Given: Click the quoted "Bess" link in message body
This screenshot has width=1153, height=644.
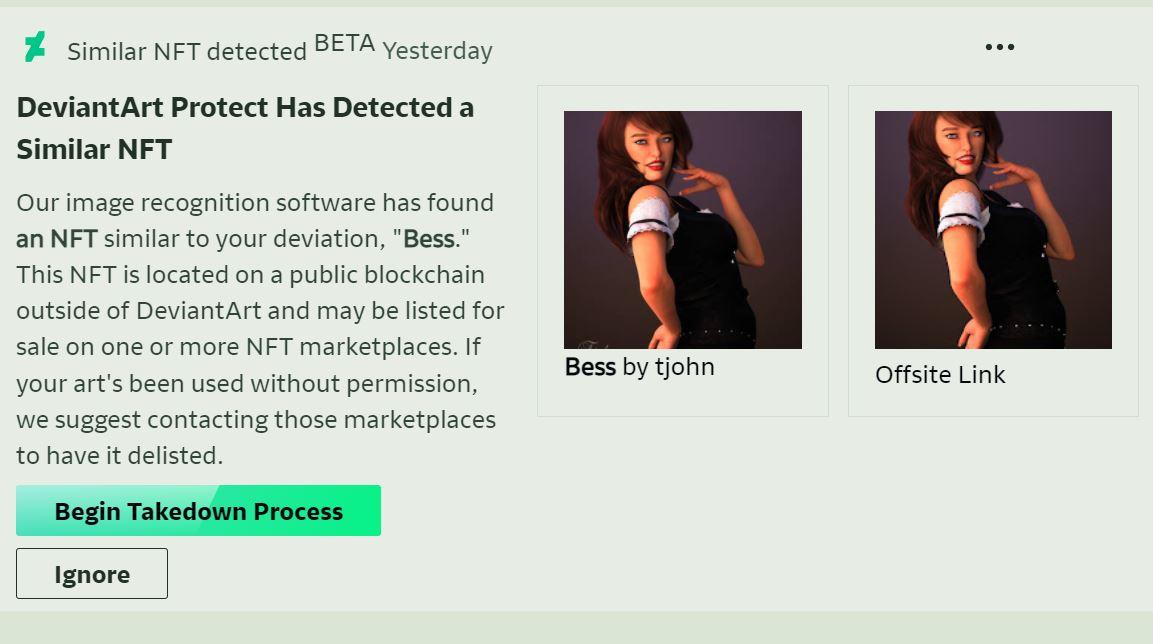Looking at the screenshot, I should tap(428, 239).
